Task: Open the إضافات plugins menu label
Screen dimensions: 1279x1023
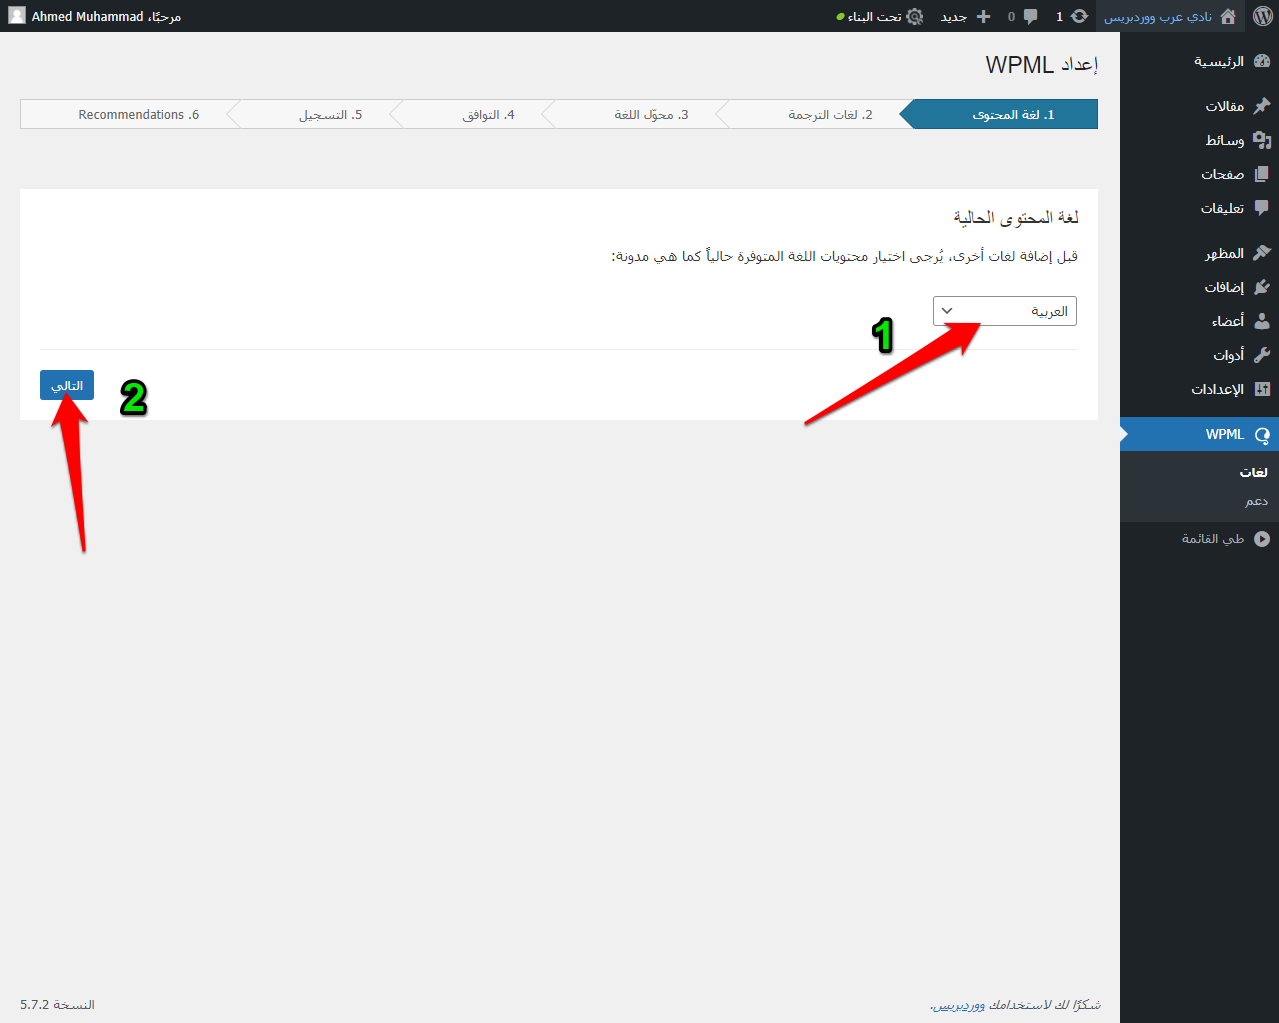Action: pyautogui.click(x=1224, y=287)
